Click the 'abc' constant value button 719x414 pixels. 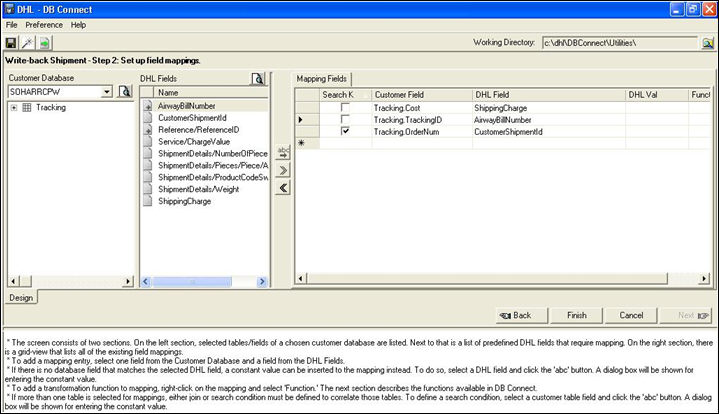pyautogui.click(x=283, y=152)
